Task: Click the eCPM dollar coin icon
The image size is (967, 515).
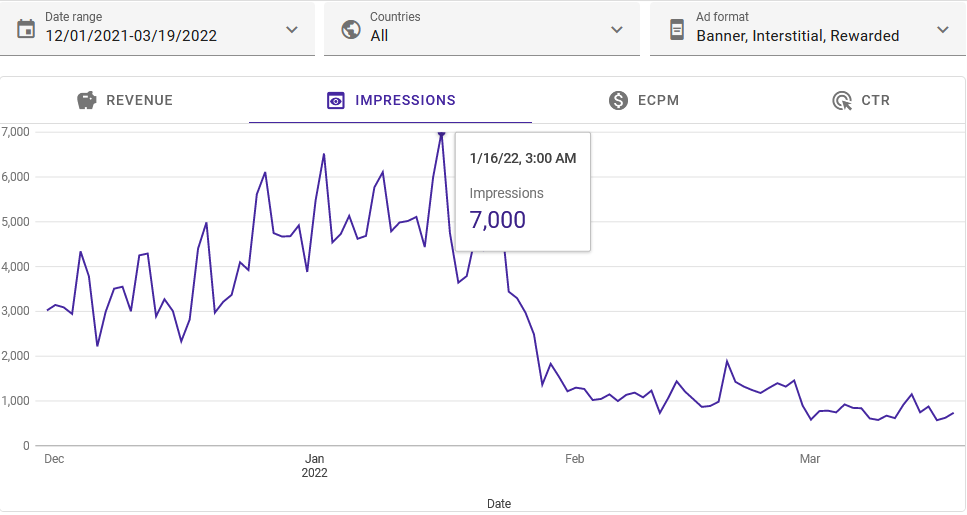Action: tap(619, 100)
